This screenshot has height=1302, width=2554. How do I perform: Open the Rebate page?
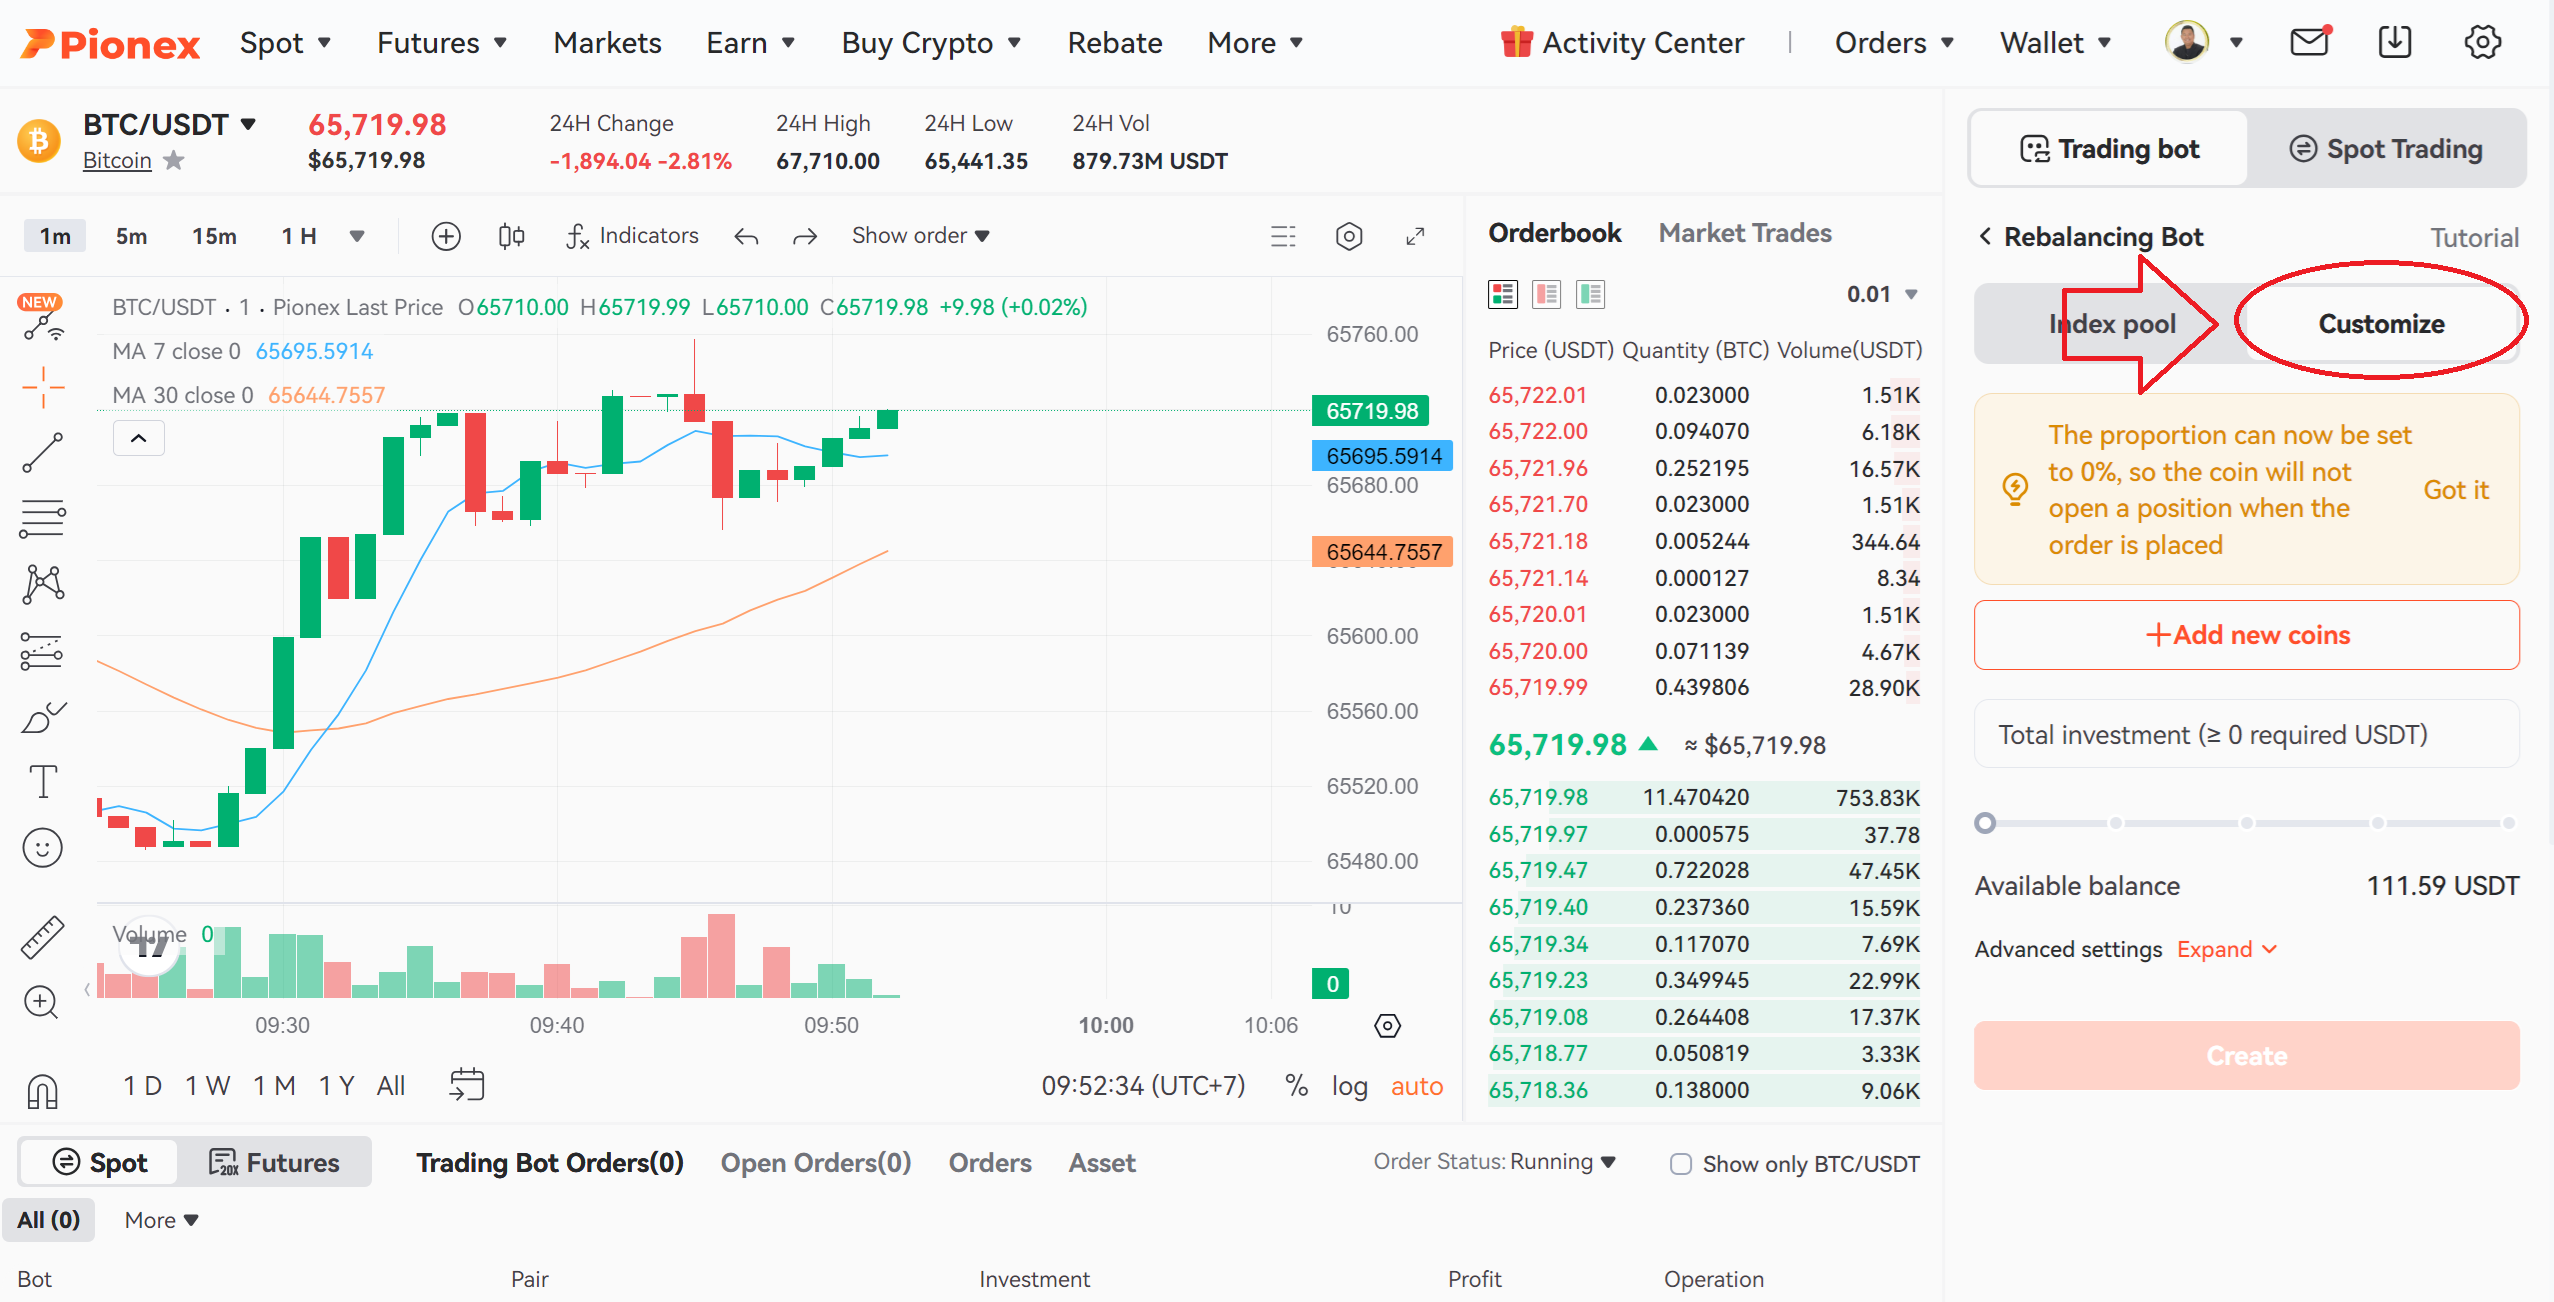pyautogui.click(x=1115, y=43)
